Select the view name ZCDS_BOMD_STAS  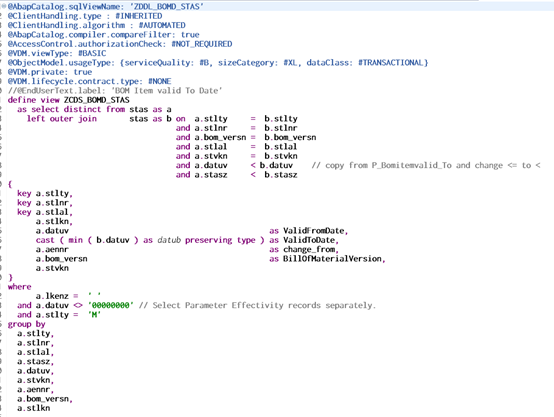[96, 100]
